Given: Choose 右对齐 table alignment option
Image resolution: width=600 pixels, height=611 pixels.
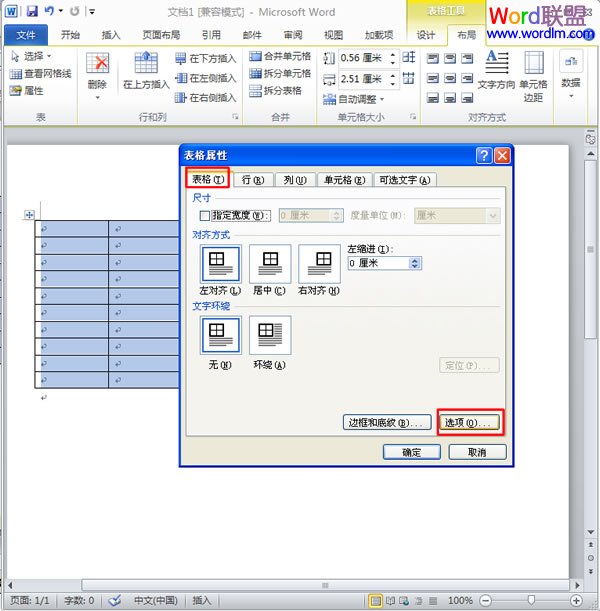Looking at the screenshot, I should pos(319,264).
